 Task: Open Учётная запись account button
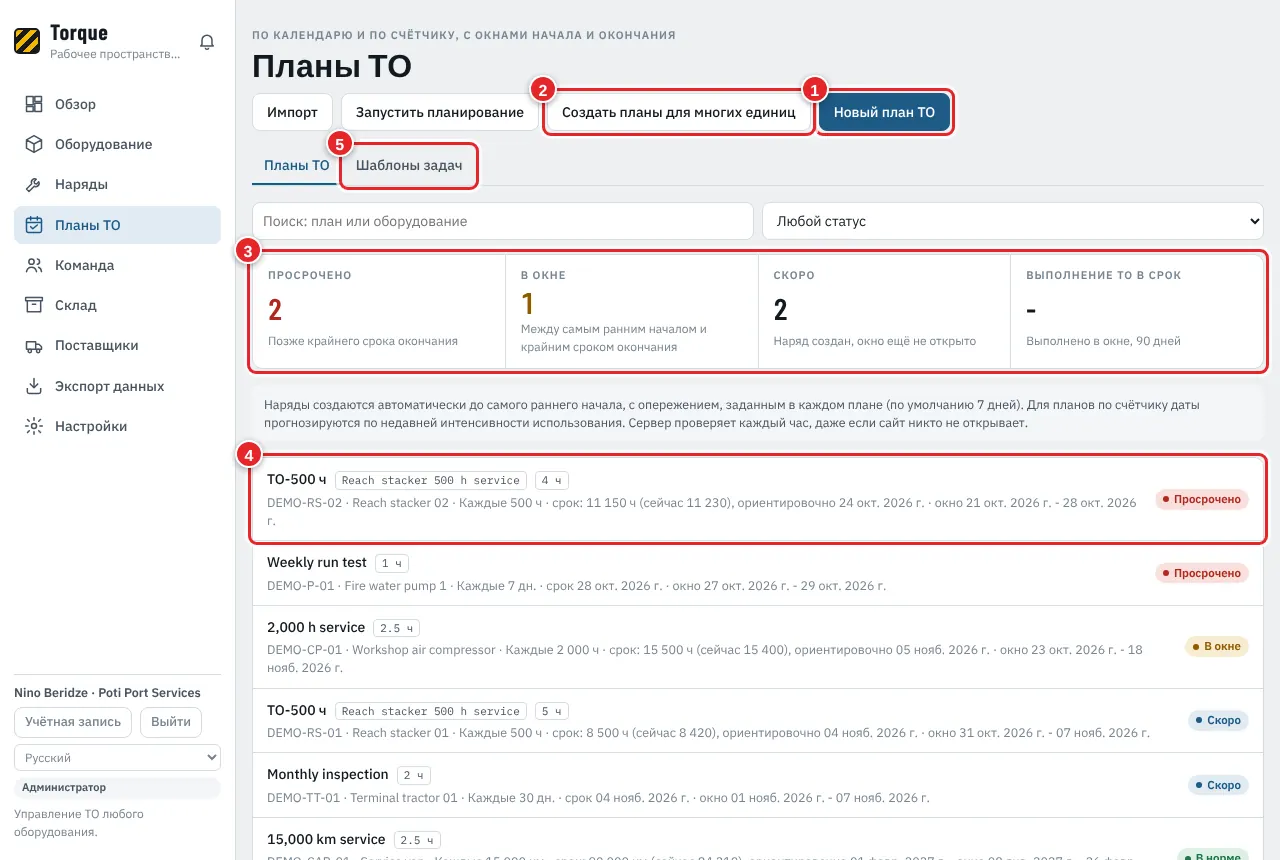click(73, 722)
